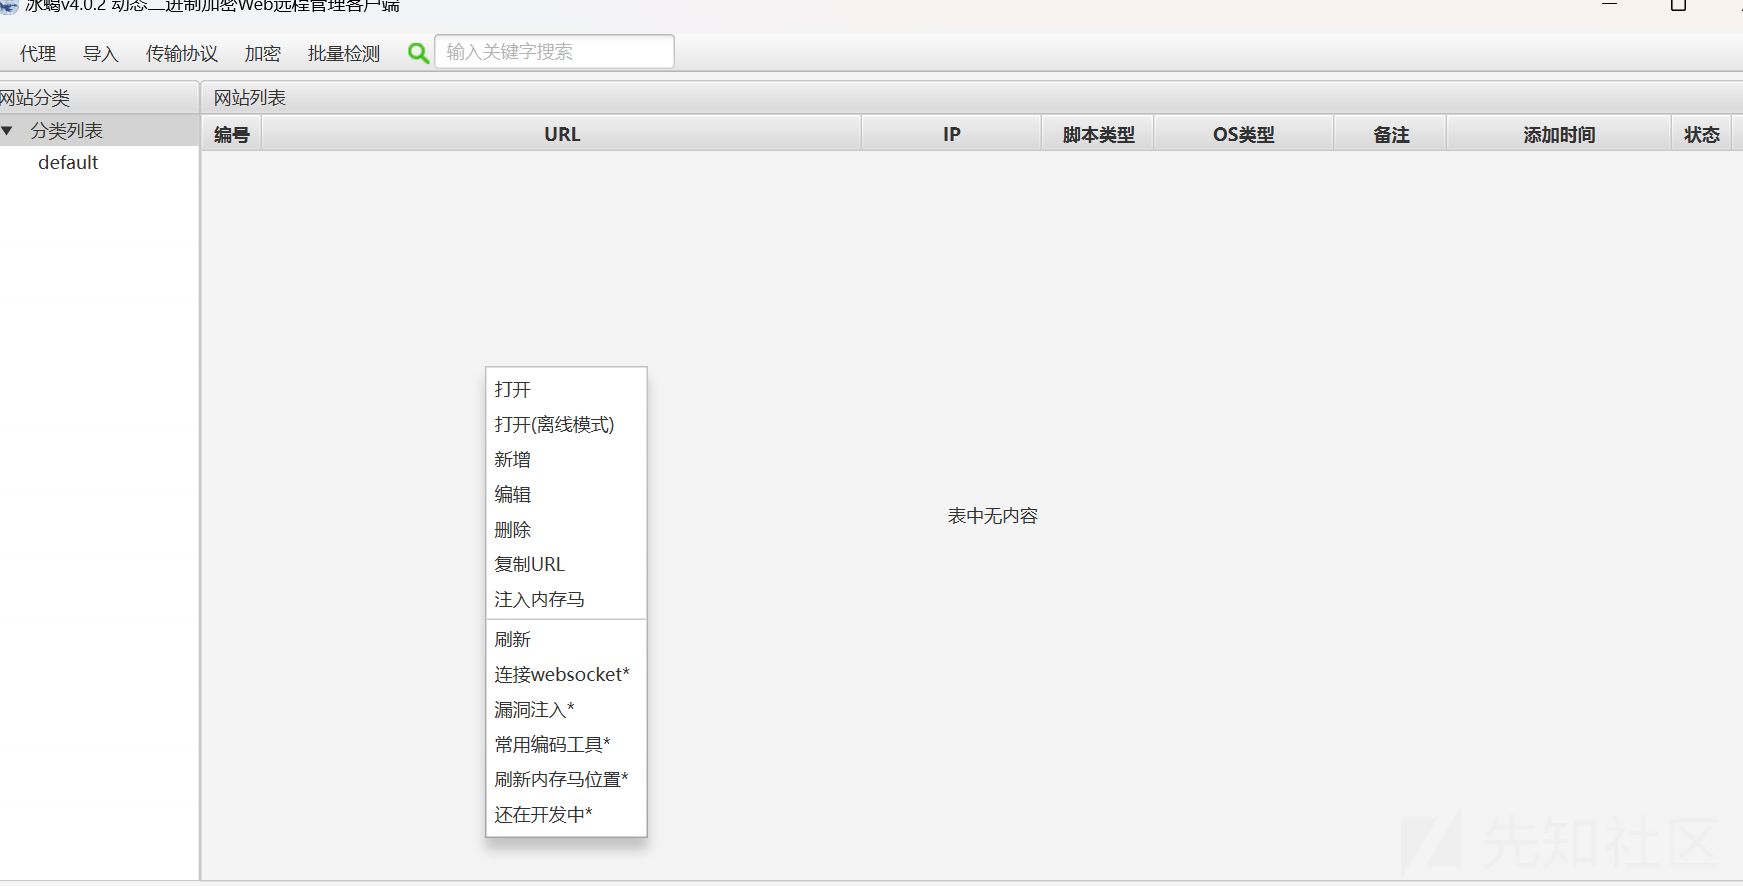This screenshot has height=886, width=1743.
Task: Click the Behinder app icon in title bar
Action: pyautogui.click(x=8, y=5)
